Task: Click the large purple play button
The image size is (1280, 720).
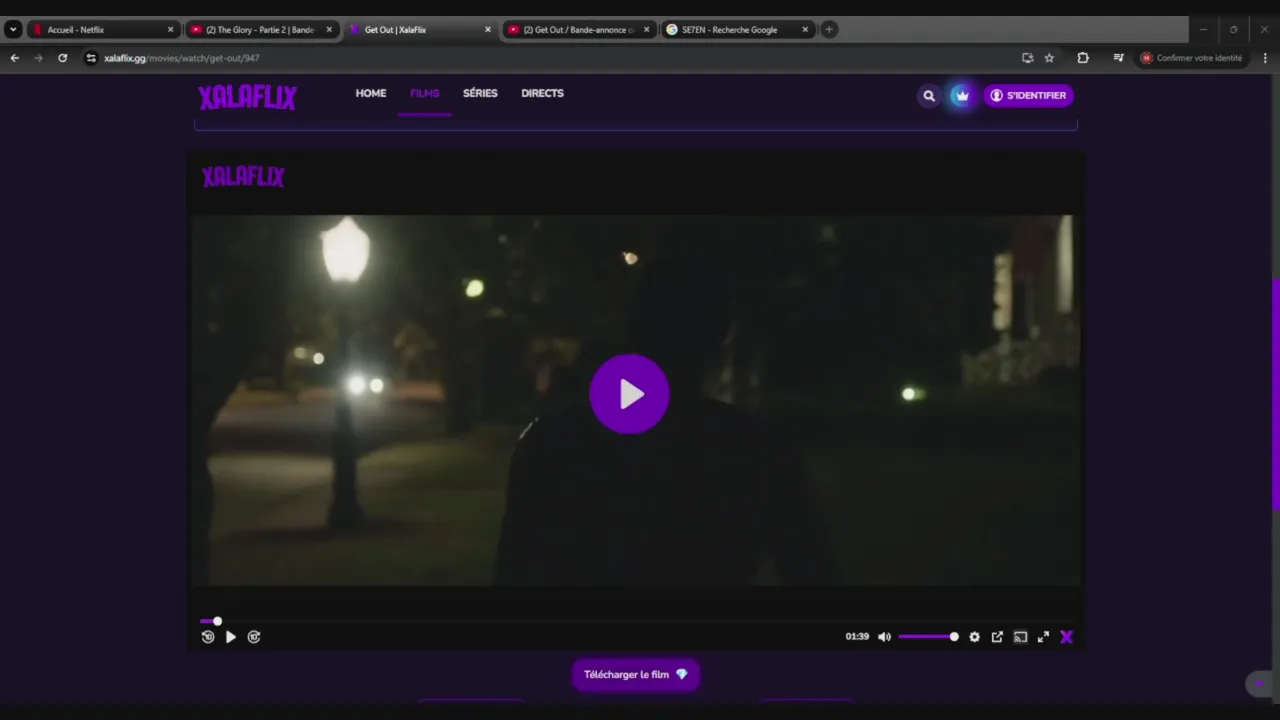Action: point(629,394)
